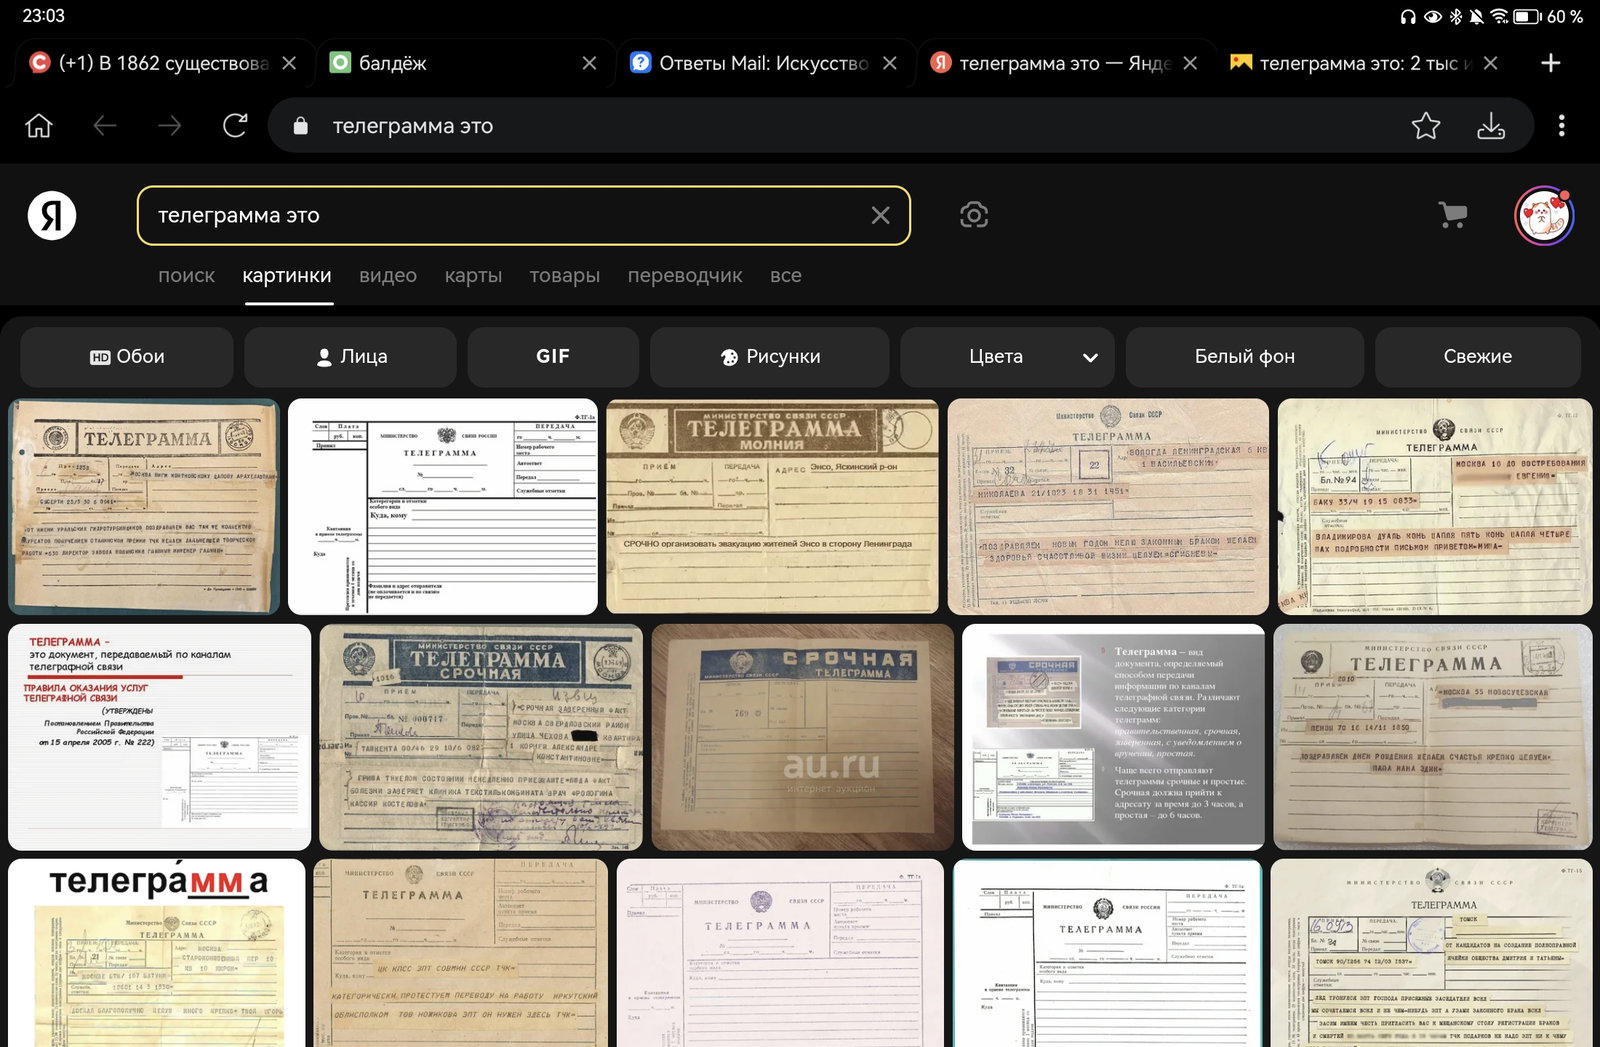Screen dimensions: 1600x1047
Task: Toggle the Обои HD filter
Action: tap(127, 357)
